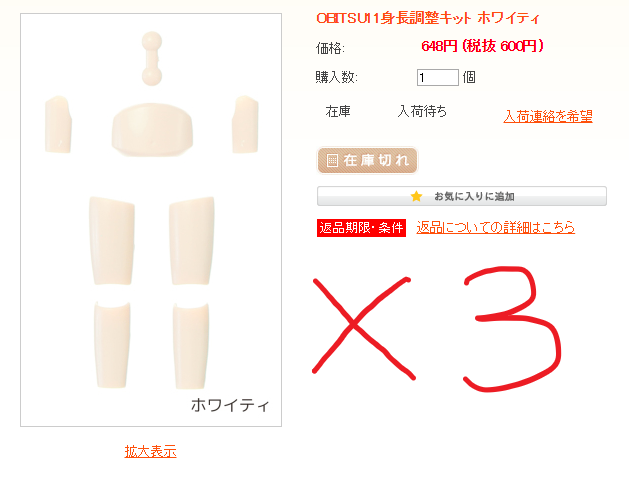Click the star icon on favorites button
Screen dimensions: 629x484
coord(416,196)
